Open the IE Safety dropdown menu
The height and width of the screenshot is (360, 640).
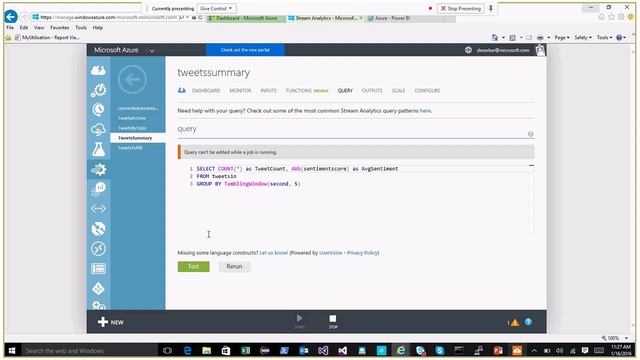click(583, 38)
